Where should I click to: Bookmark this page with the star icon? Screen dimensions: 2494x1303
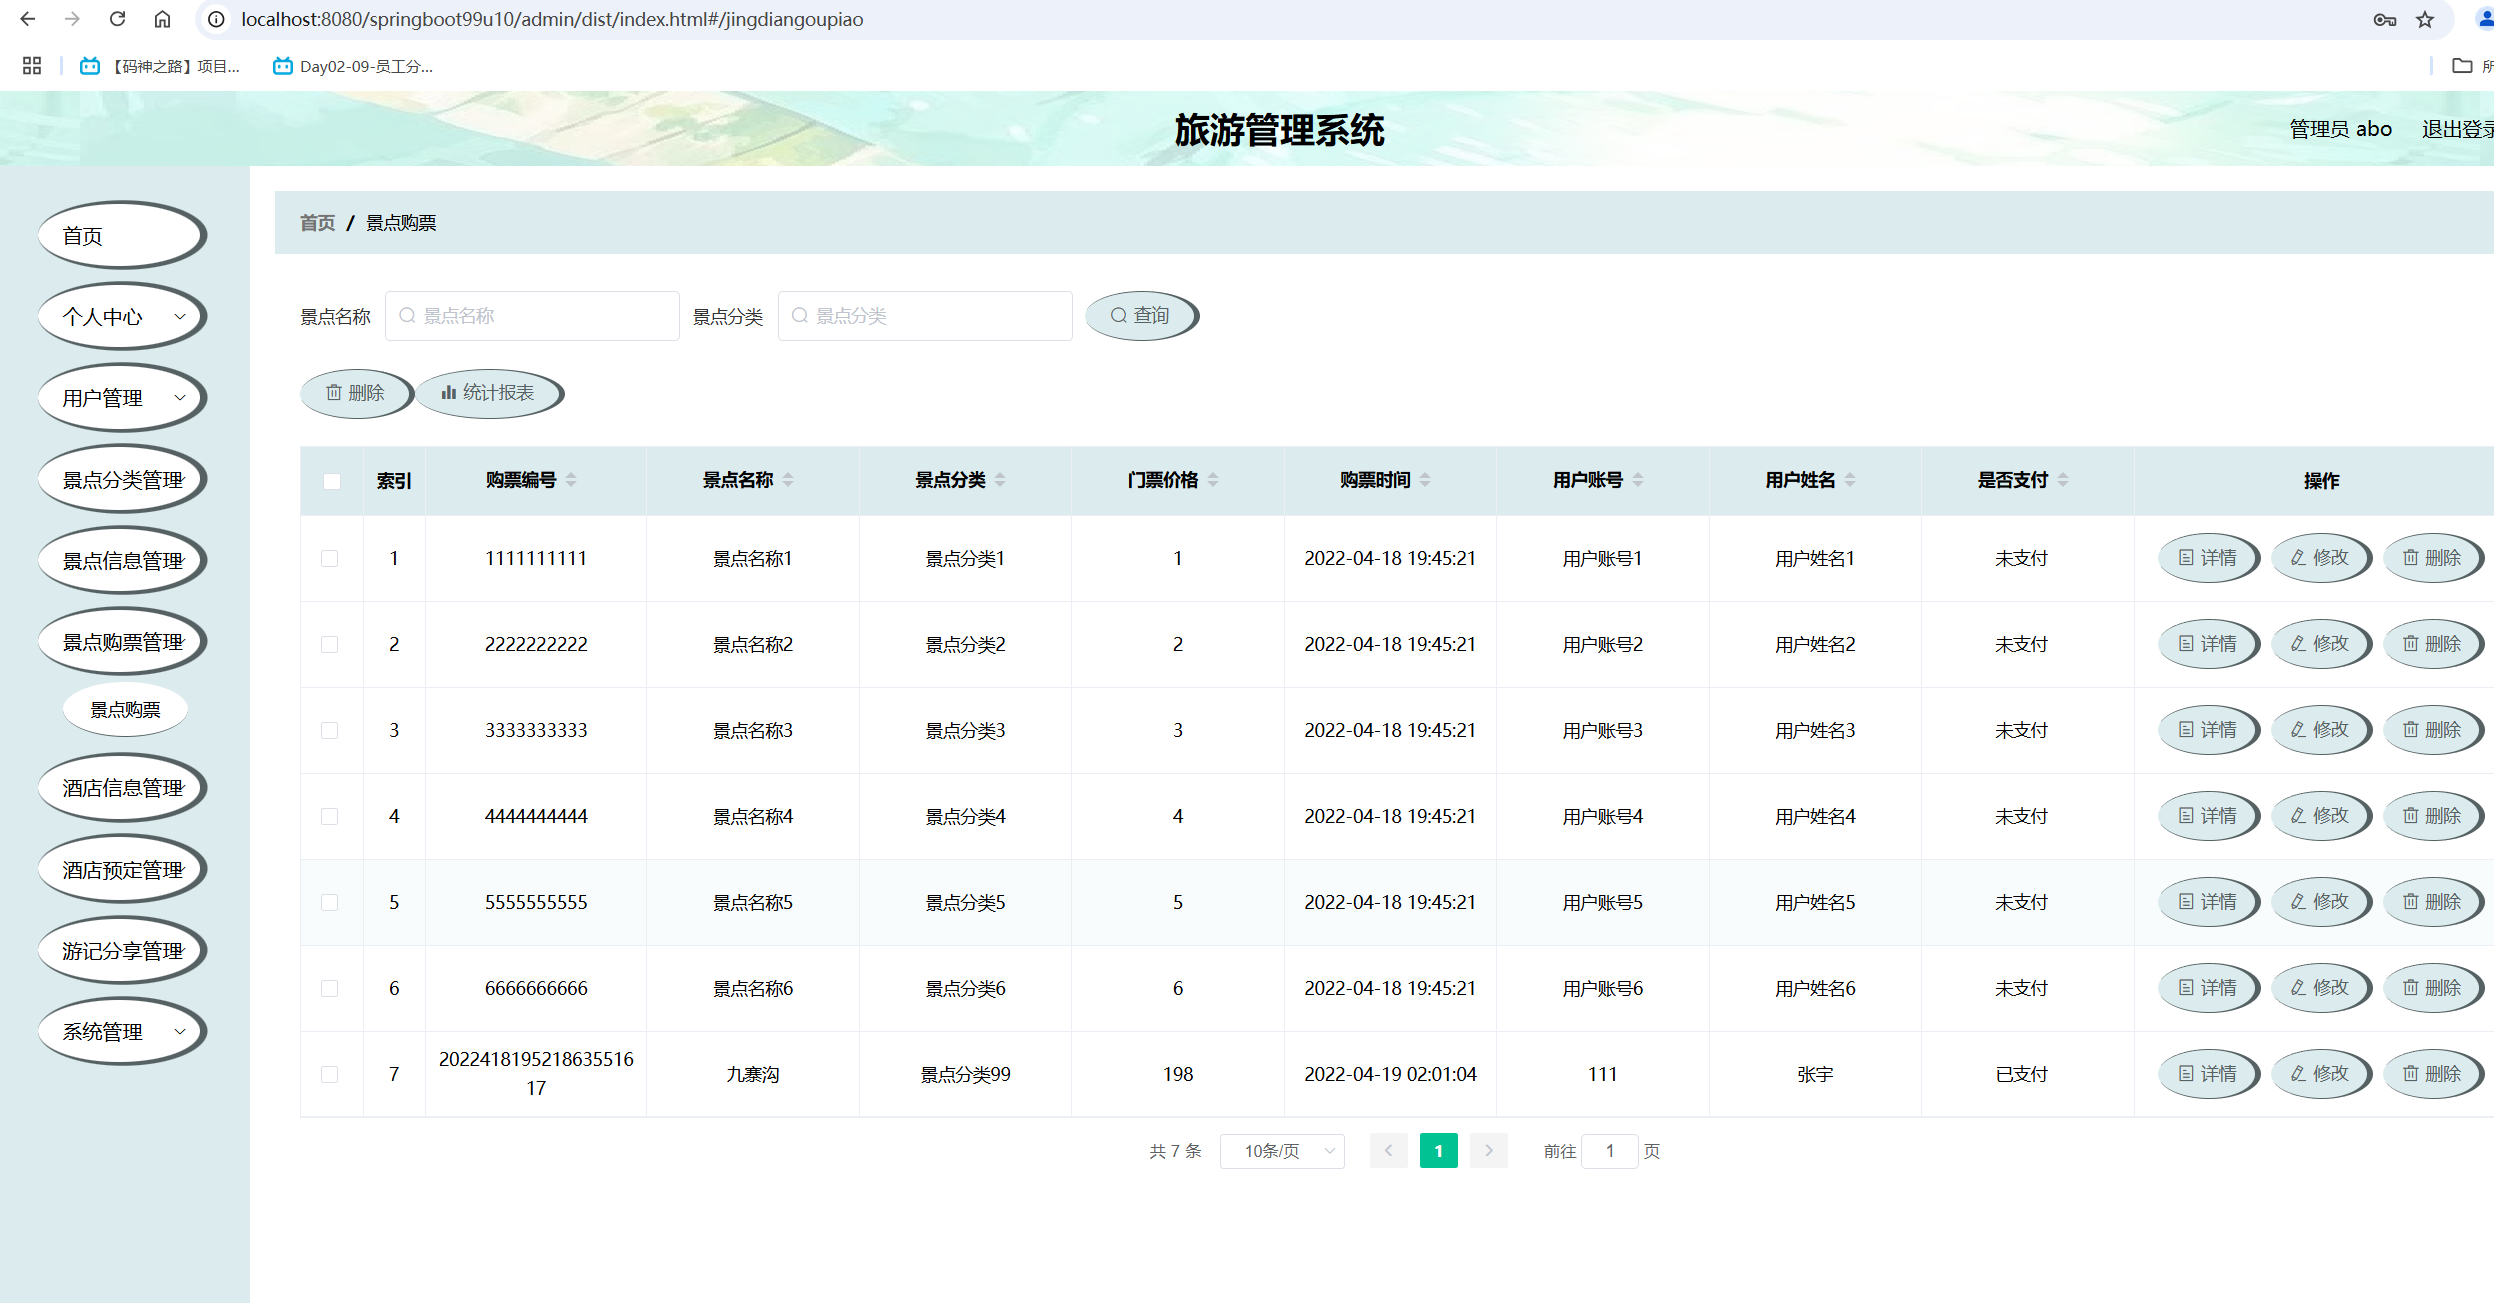tap(2425, 19)
